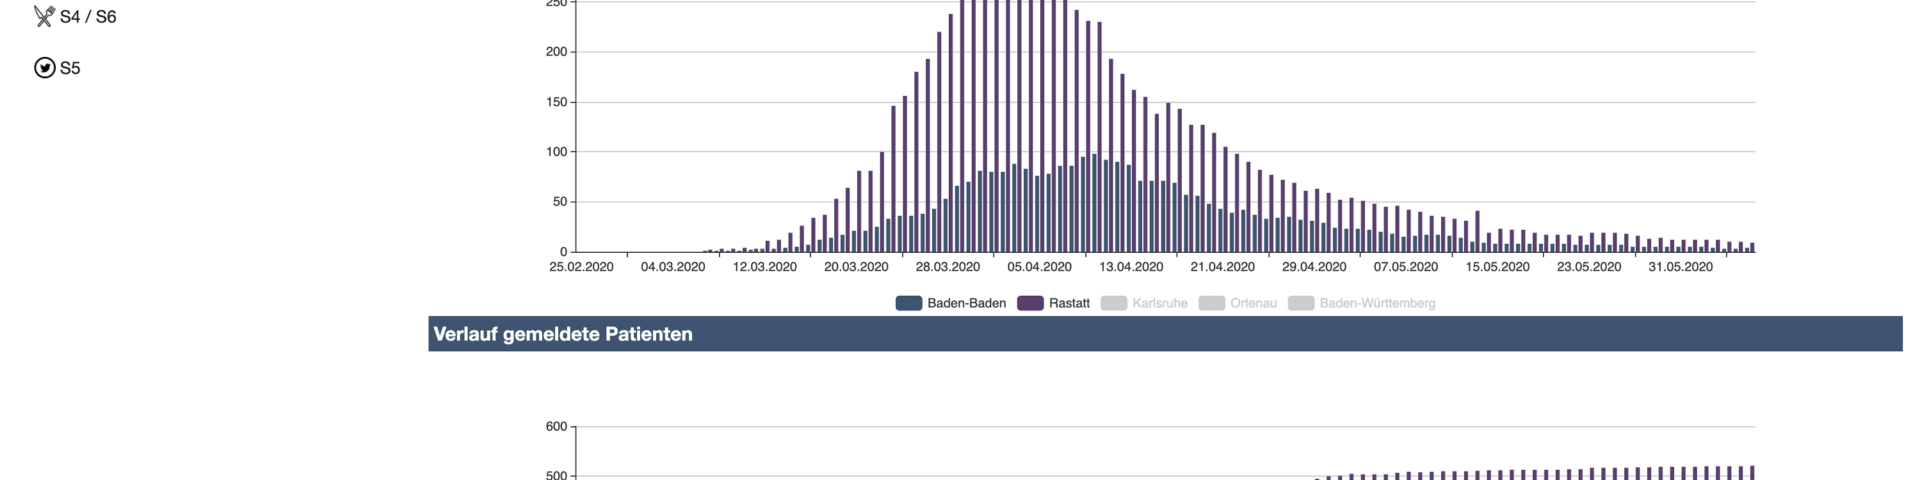Show Ortenau data by clicking its legend text
This screenshot has height=480, width=1920.
(x=1253, y=303)
